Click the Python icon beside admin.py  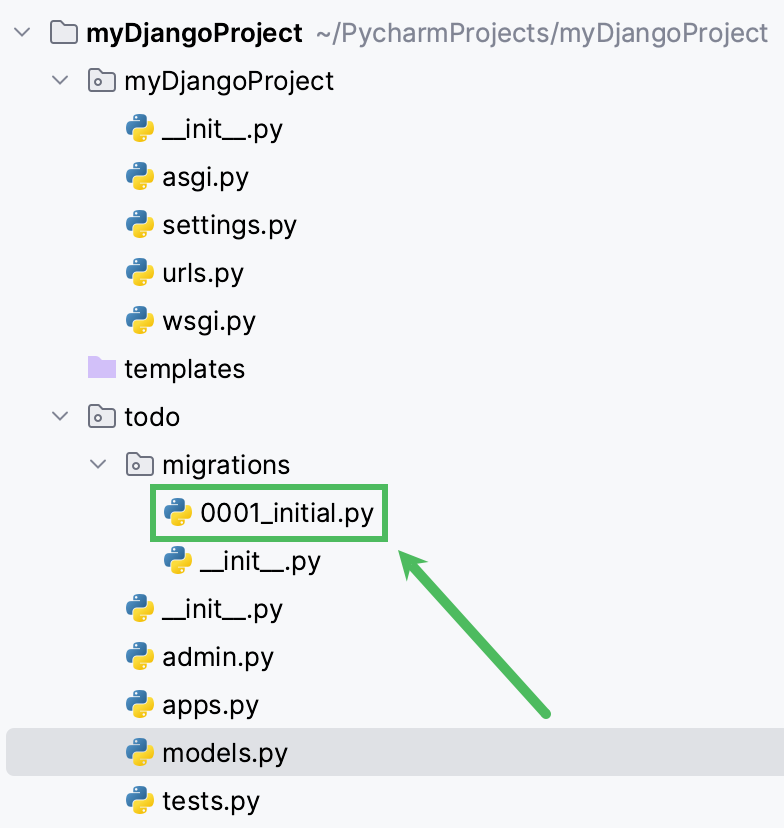140,657
